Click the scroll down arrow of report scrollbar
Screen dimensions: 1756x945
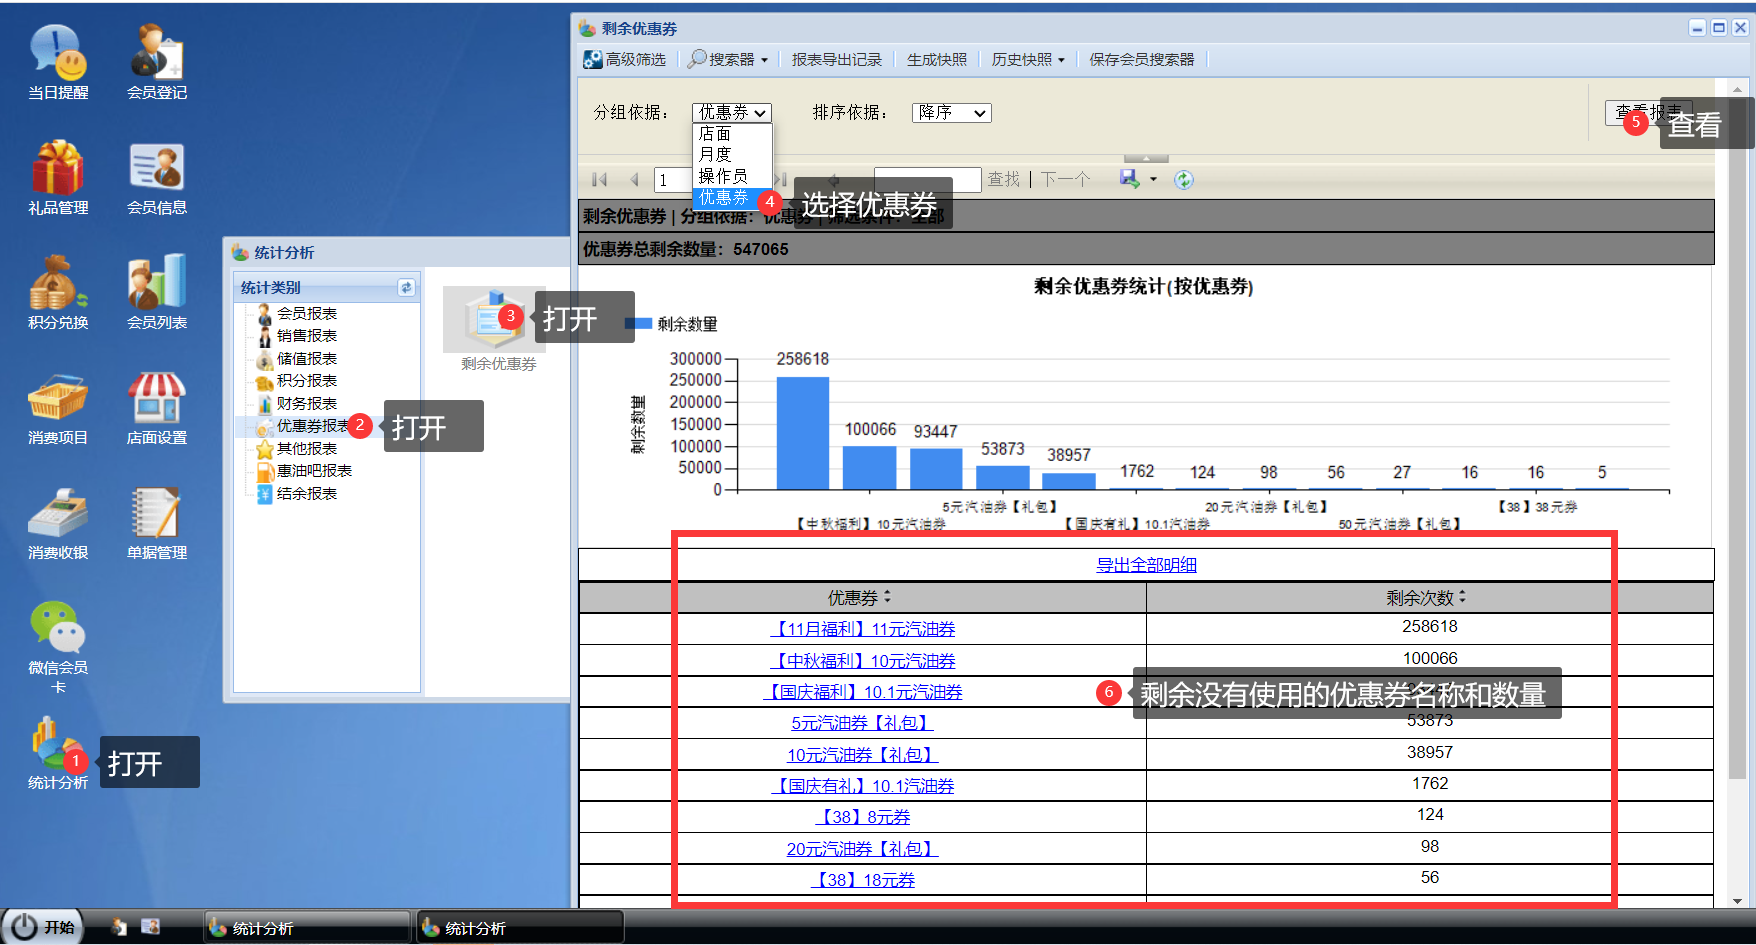(1738, 901)
